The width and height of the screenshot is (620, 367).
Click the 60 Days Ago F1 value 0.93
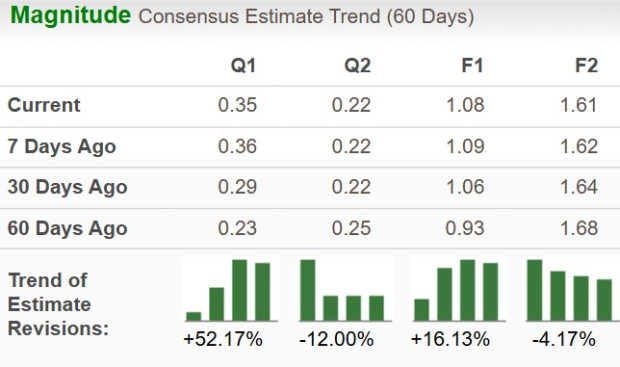465,229
